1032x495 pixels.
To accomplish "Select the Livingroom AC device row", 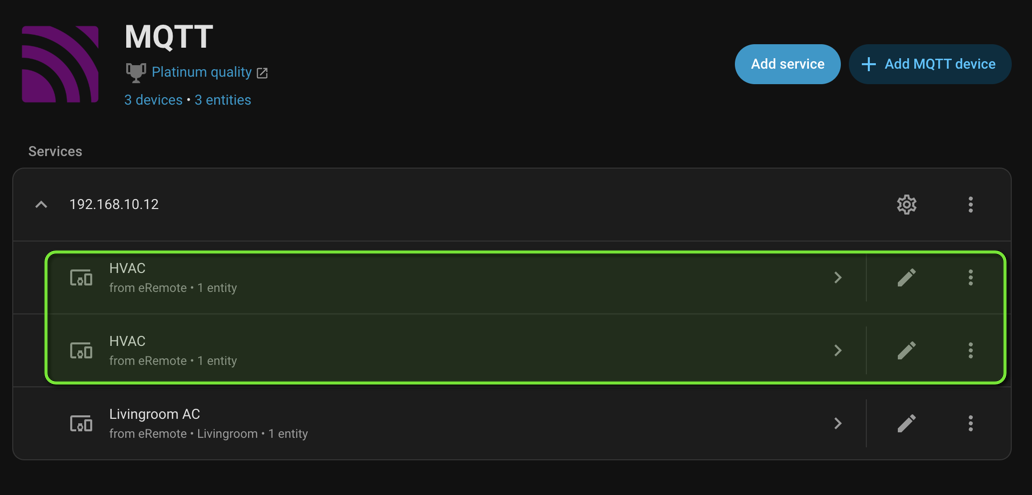I will 400,424.
